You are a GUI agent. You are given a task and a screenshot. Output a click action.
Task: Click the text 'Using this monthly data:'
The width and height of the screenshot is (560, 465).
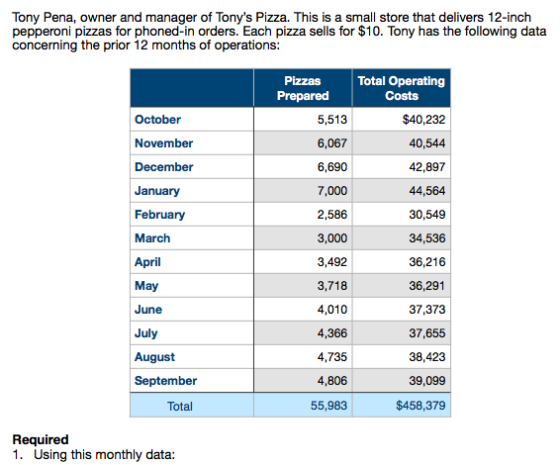[104, 455]
